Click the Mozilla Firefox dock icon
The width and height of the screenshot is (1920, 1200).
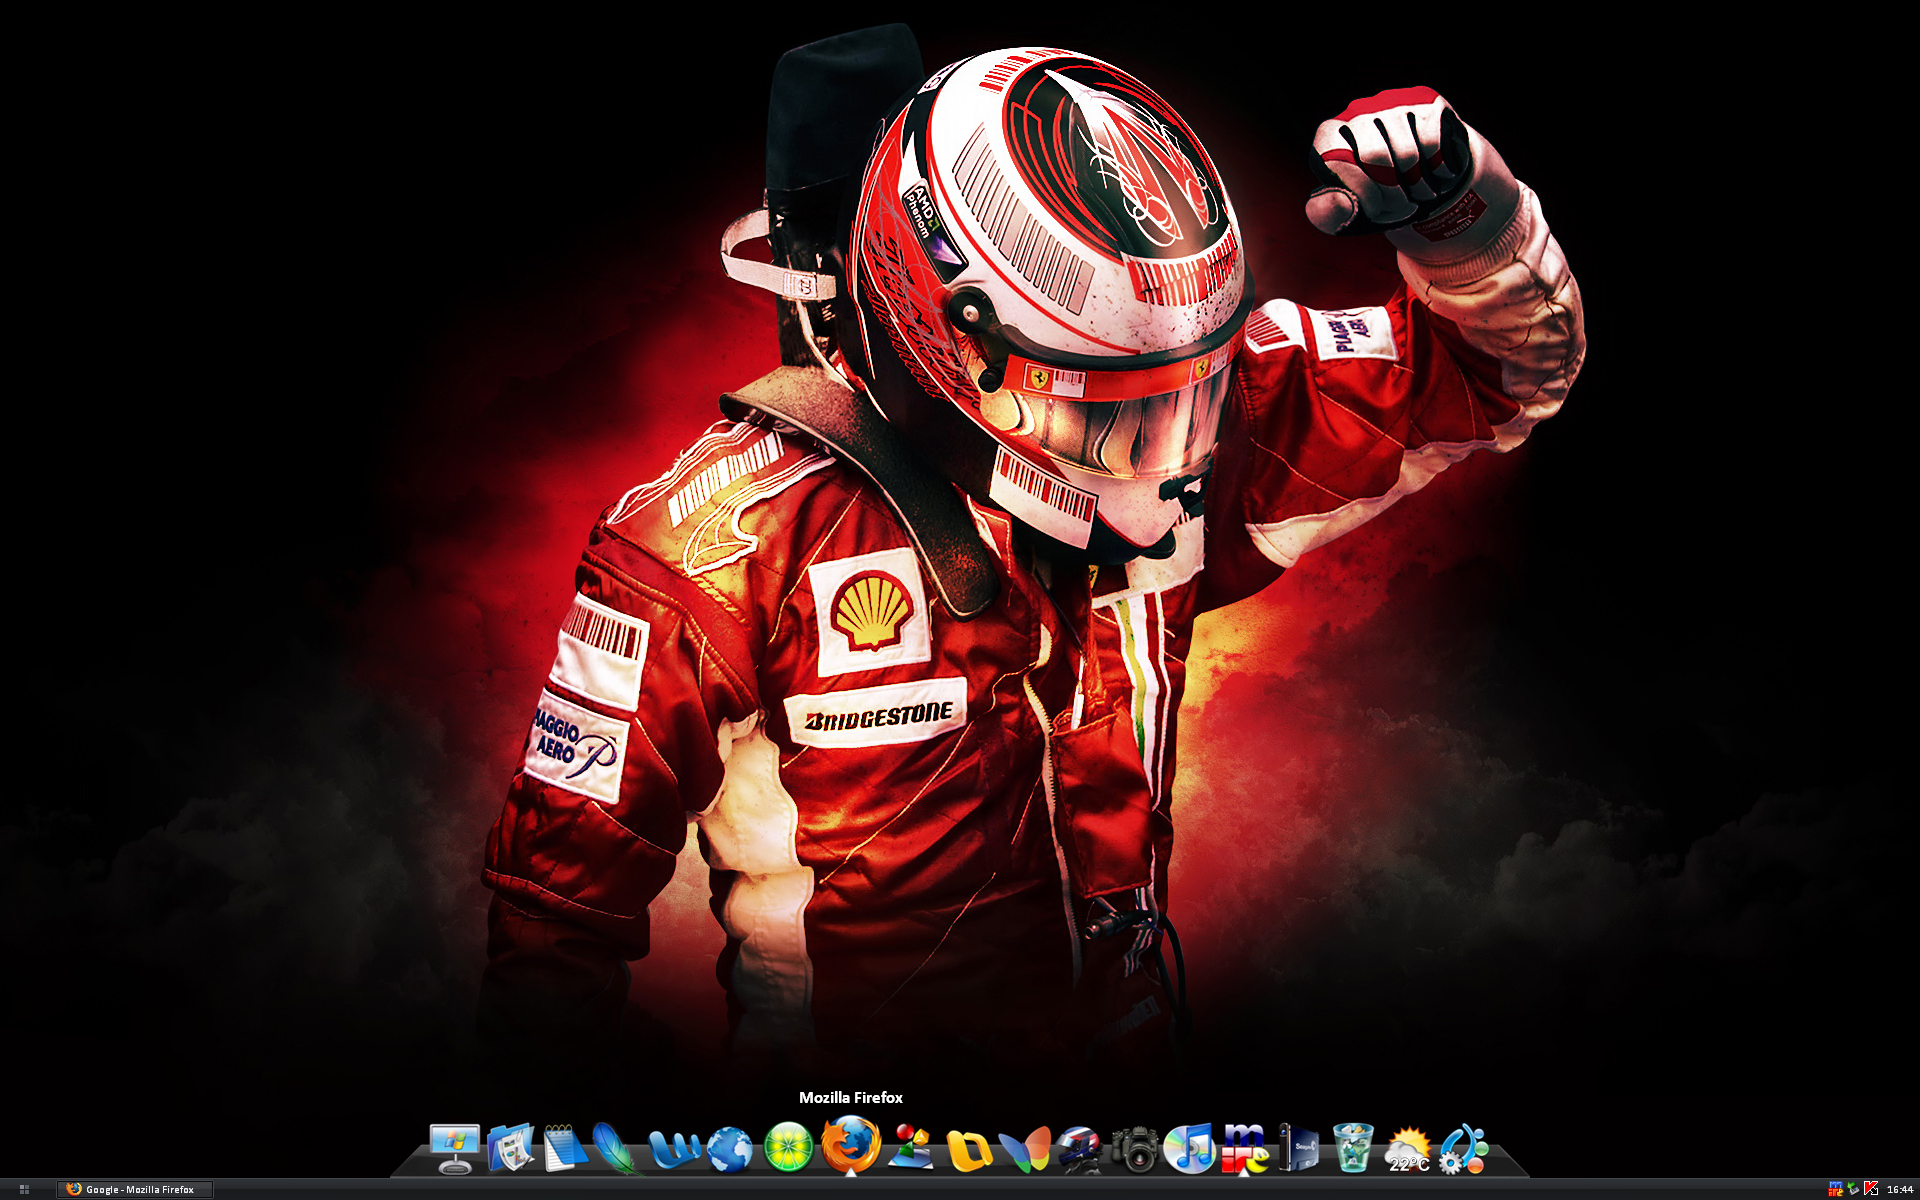coord(851,1144)
